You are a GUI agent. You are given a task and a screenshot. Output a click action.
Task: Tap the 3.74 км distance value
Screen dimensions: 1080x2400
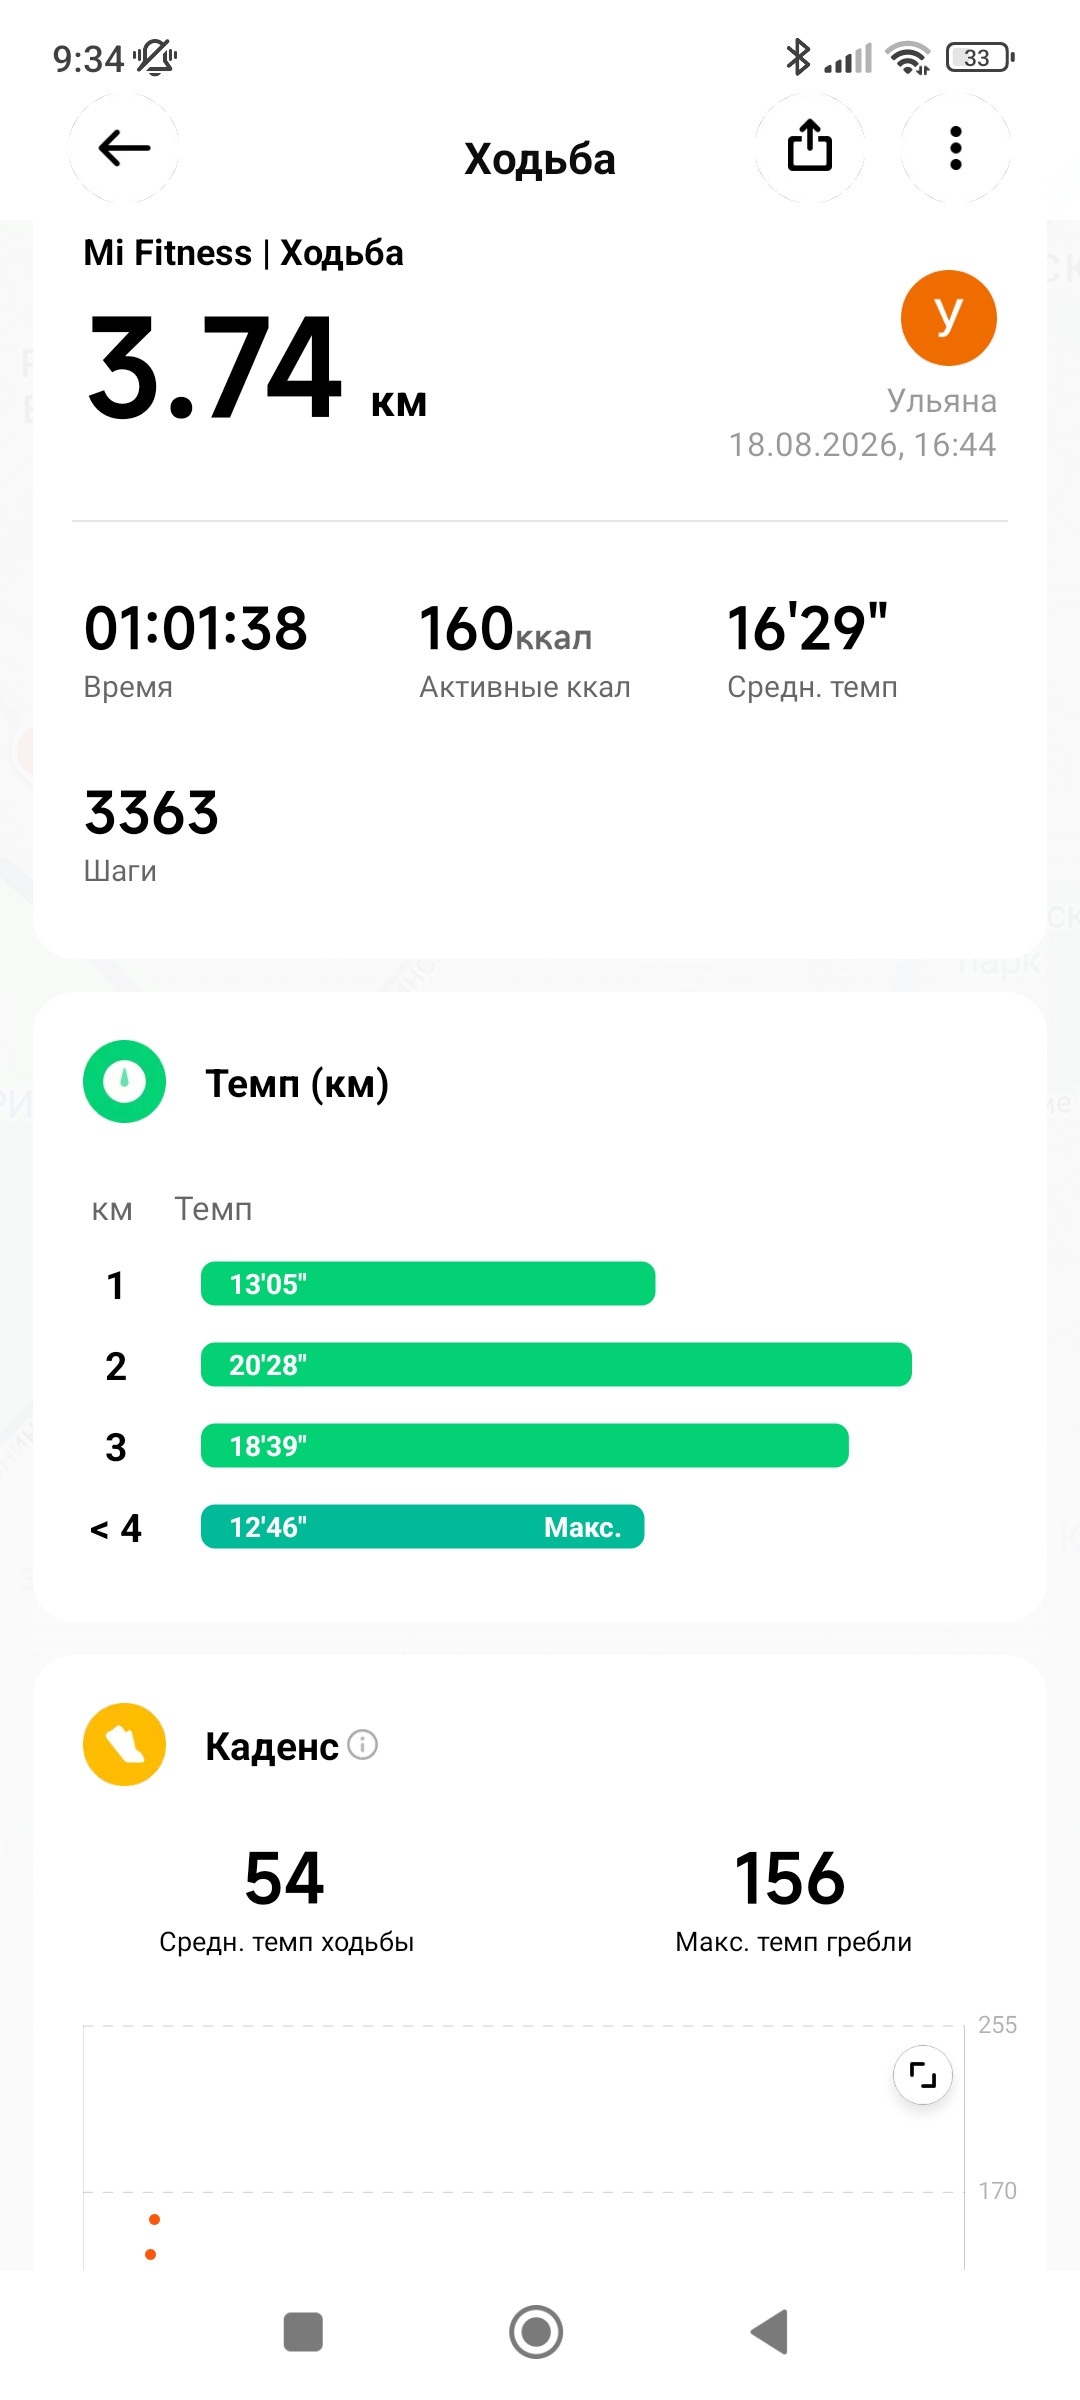[x=257, y=368]
